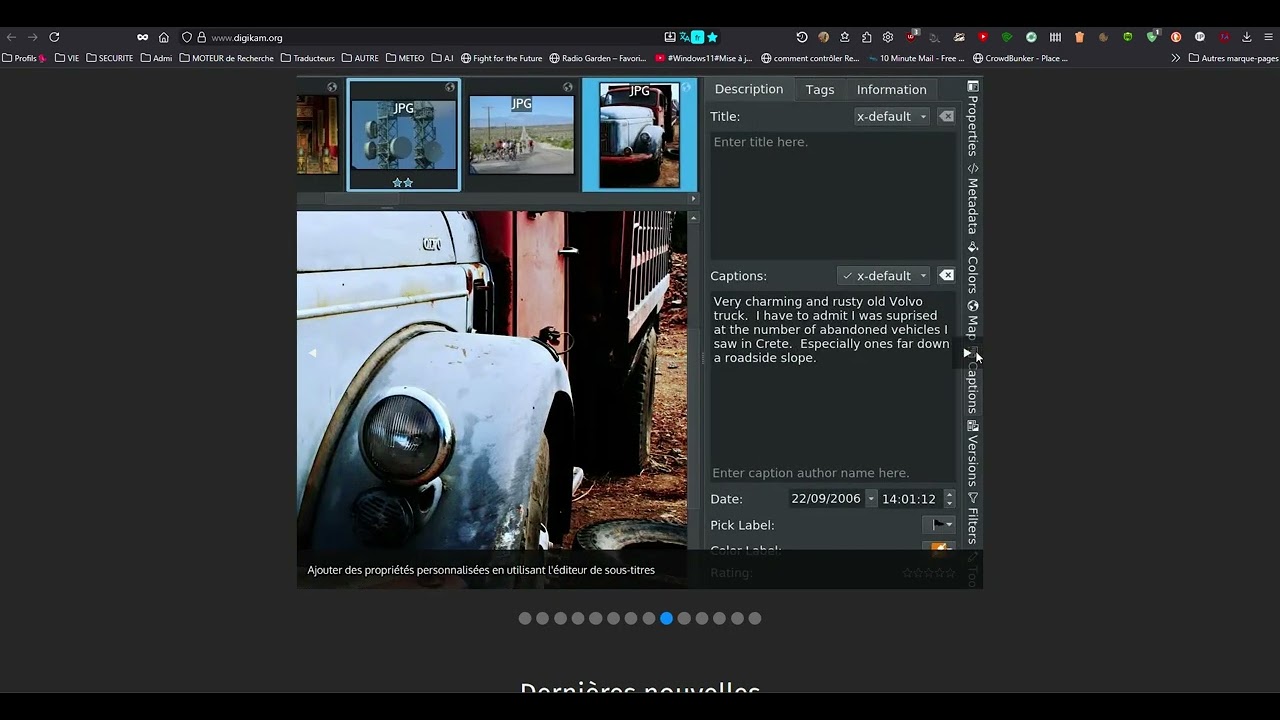The image size is (1280, 720).
Task: Open the Radio Garden bookmark
Action: coord(598,58)
